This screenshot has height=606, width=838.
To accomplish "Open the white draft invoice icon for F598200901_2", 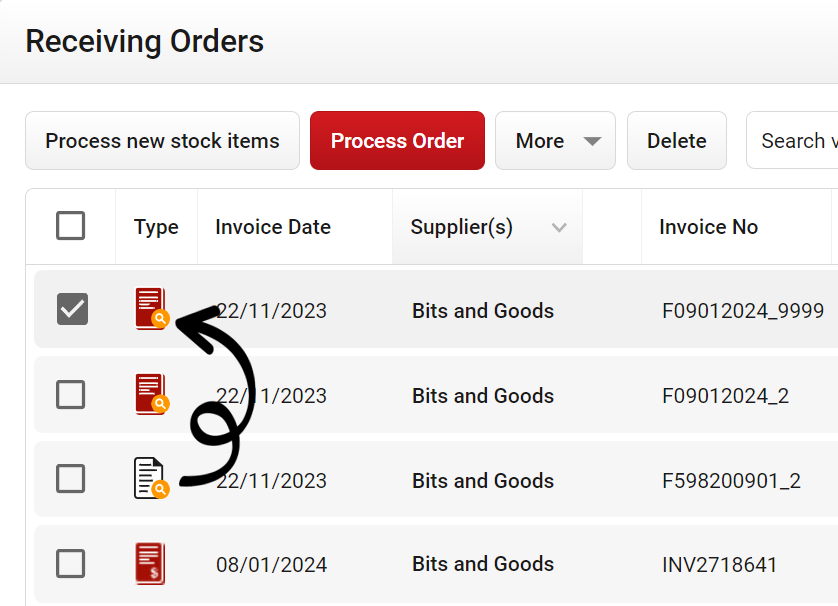I will (149, 478).
